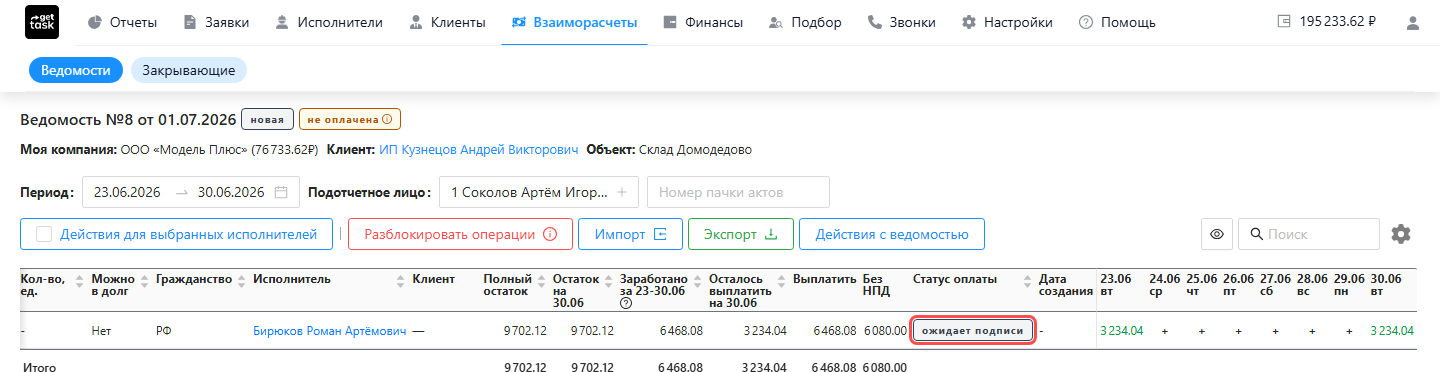
Task: Focus the Поиск search field
Action: point(1309,234)
